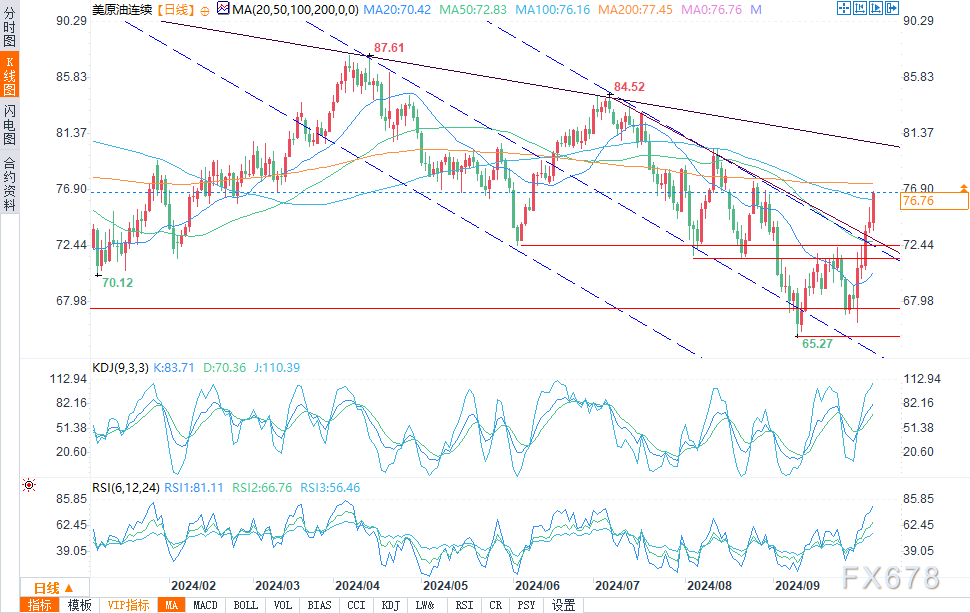Viewport: 970px width, 613px height.
Task: Open the 日线 period dropdown at bottom left
Action: 54,588
